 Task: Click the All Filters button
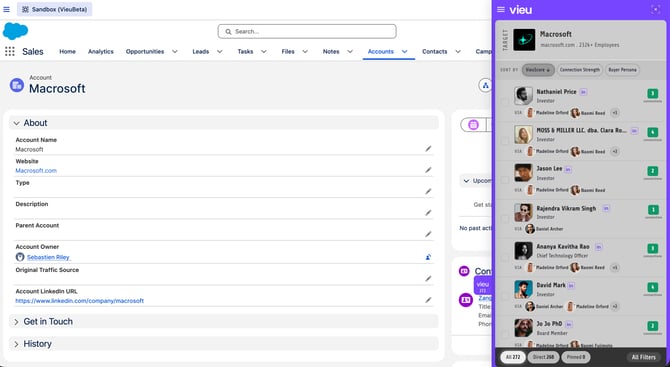point(644,357)
